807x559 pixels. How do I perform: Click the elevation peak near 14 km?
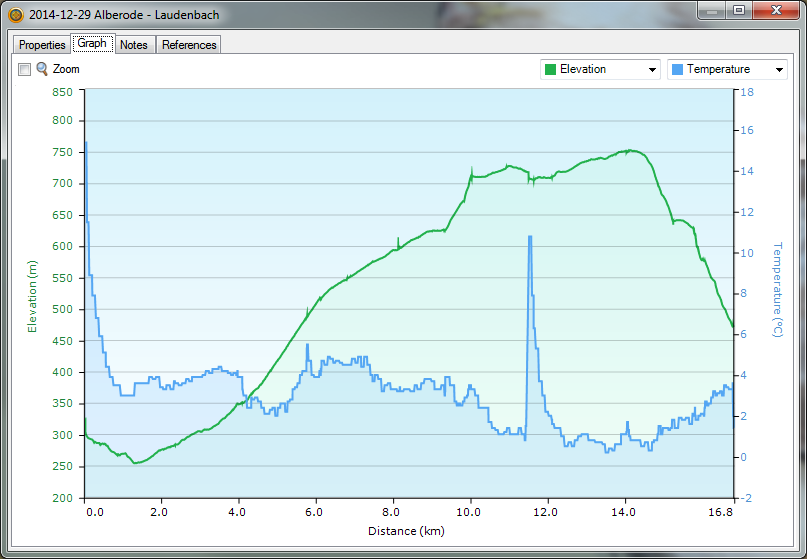pyautogui.click(x=628, y=151)
